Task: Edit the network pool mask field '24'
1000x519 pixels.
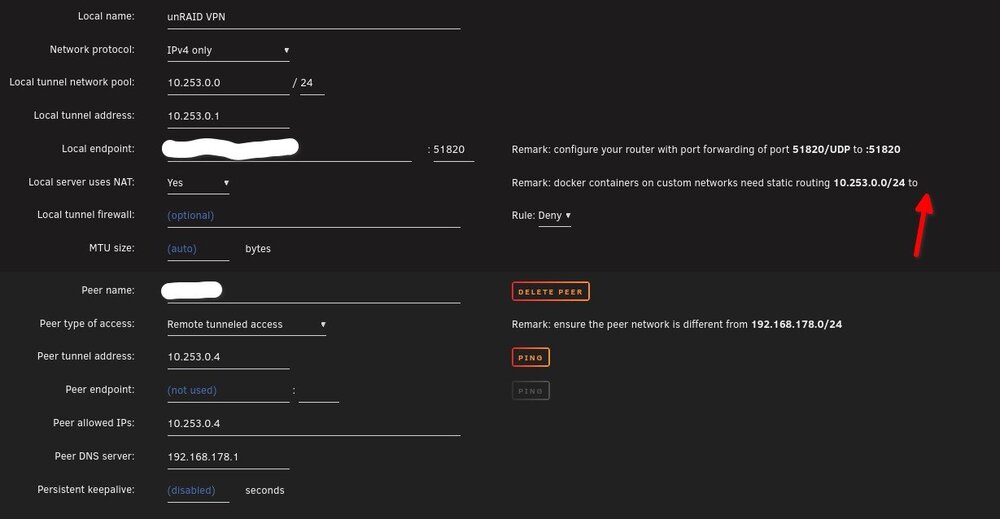Action: pos(312,83)
